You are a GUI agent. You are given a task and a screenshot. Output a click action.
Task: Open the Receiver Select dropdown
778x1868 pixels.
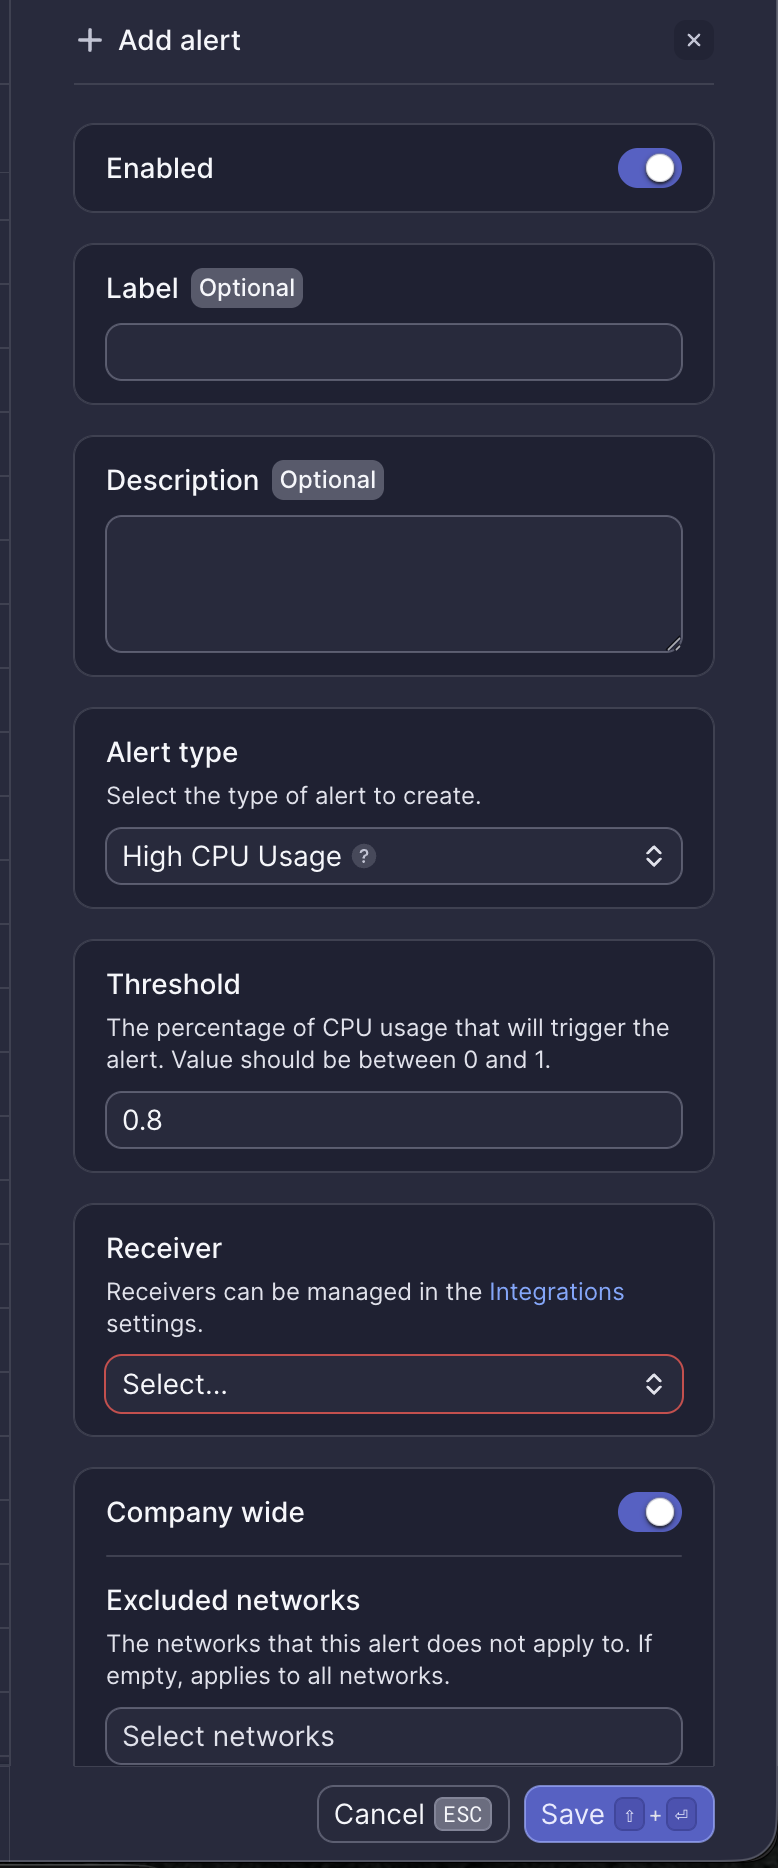393,1384
